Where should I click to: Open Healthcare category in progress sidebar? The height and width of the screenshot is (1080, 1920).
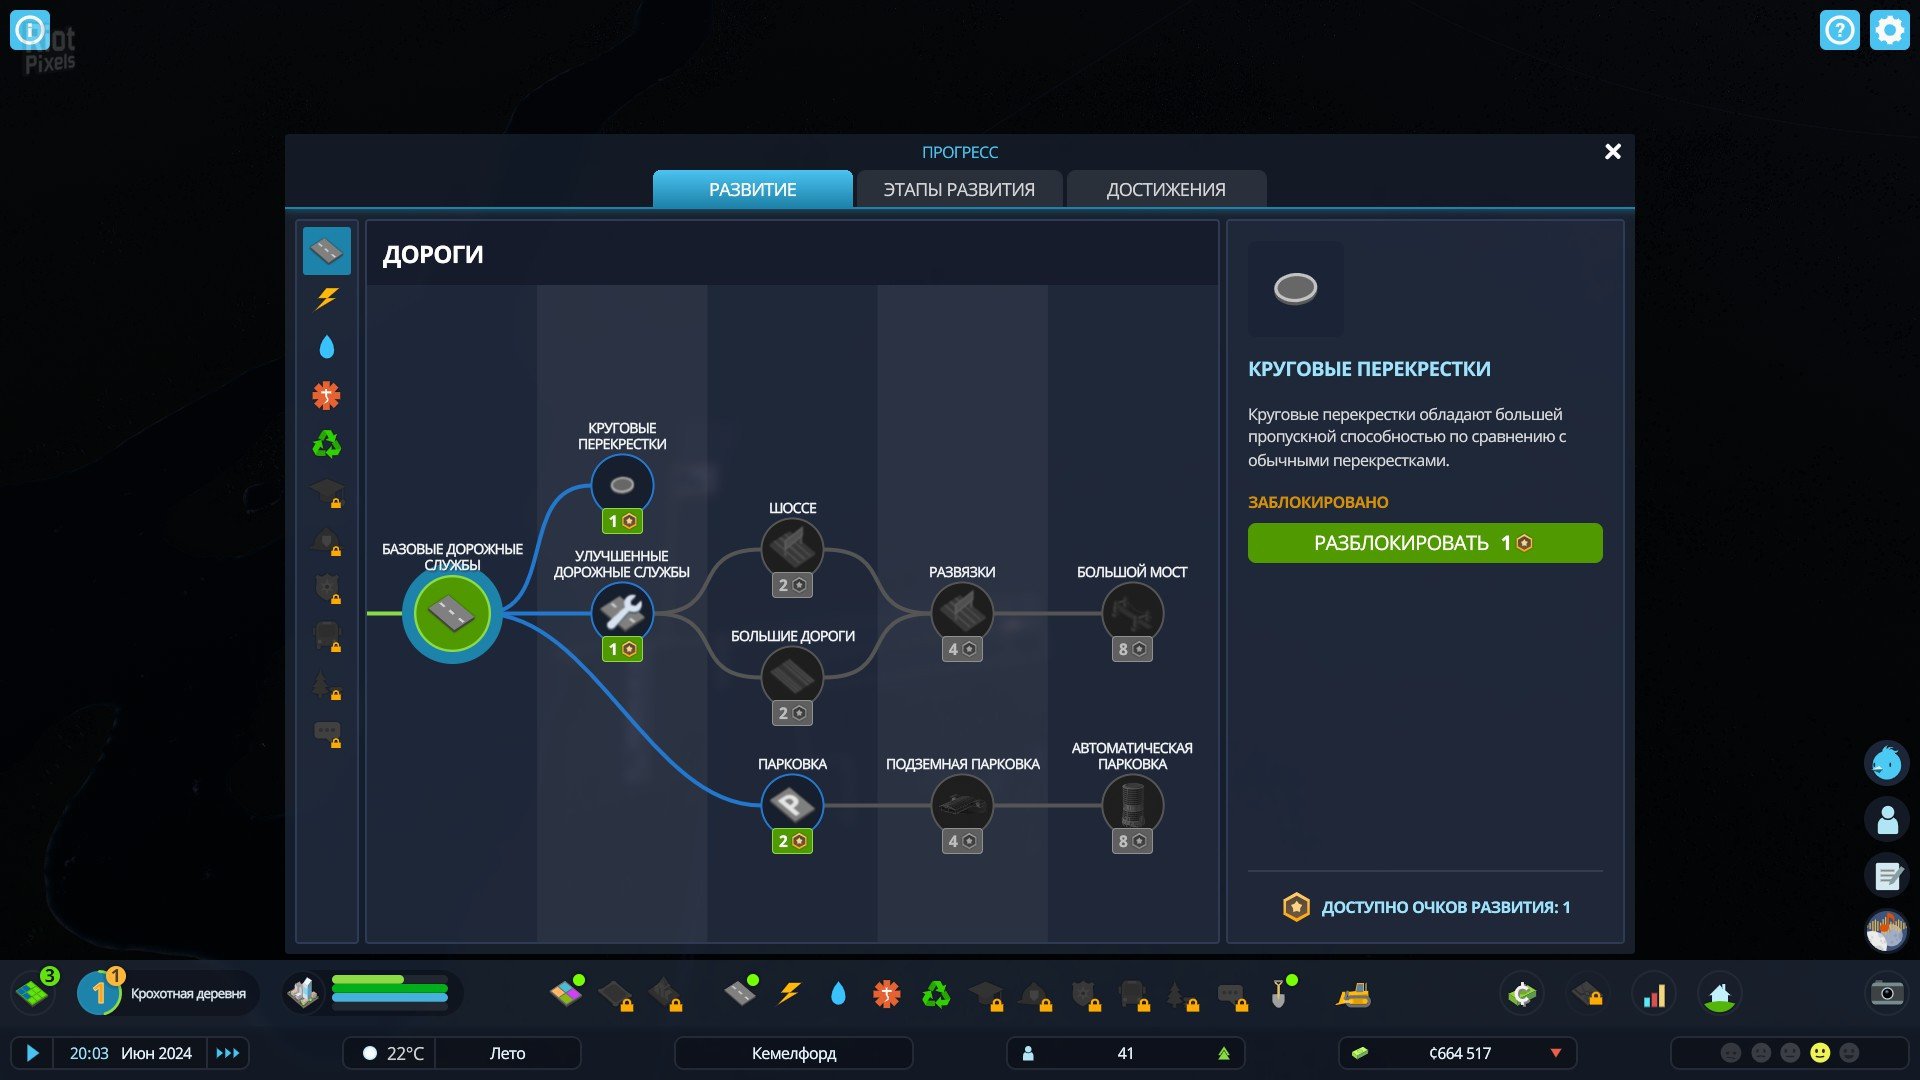click(x=327, y=396)
